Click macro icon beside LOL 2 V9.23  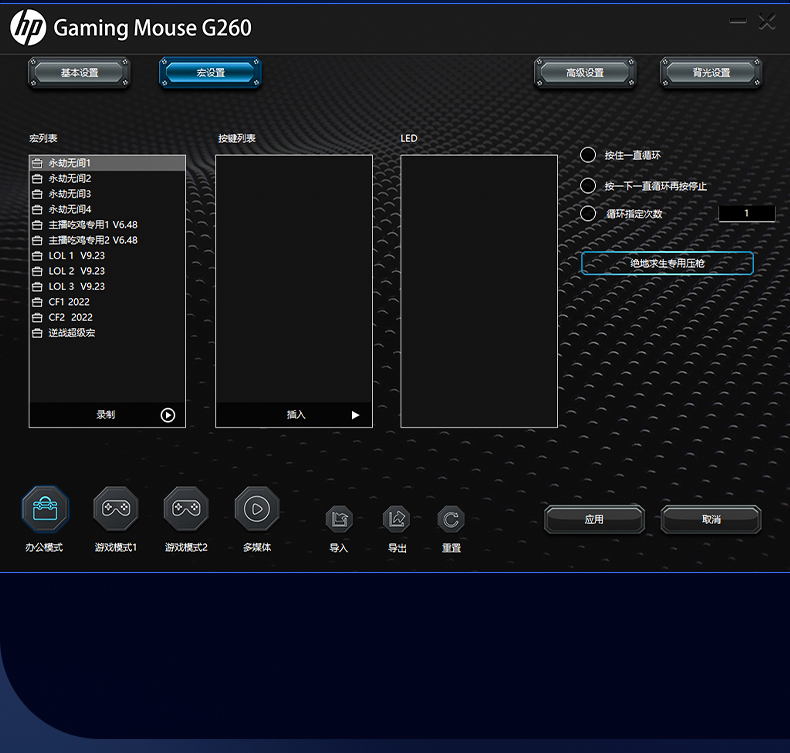point(37,271)
